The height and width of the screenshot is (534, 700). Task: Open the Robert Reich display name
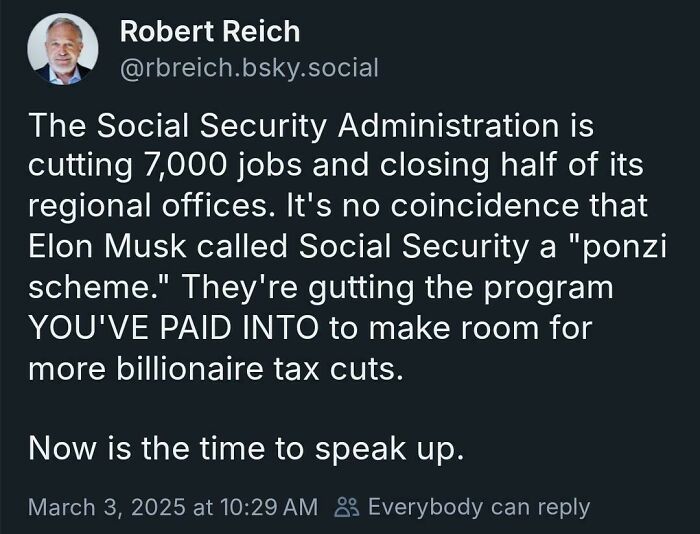tap(209, 31)
